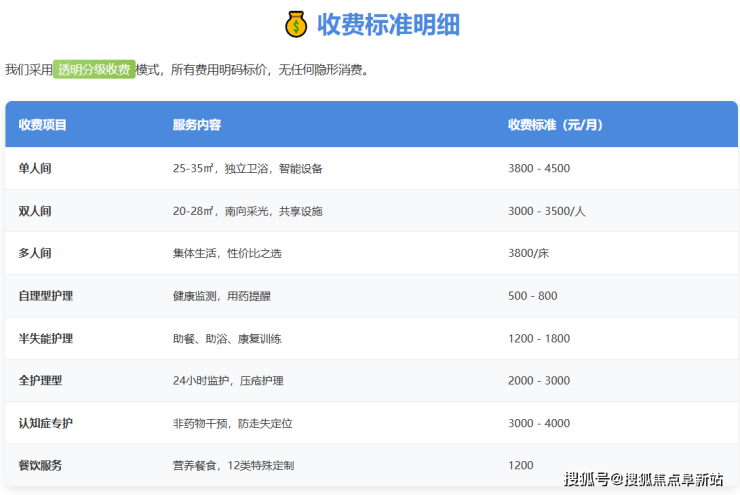Click the 3000 - 3500/人 price cell
The height and width of the screenshot is (495, 740).
tap(546, 211)
